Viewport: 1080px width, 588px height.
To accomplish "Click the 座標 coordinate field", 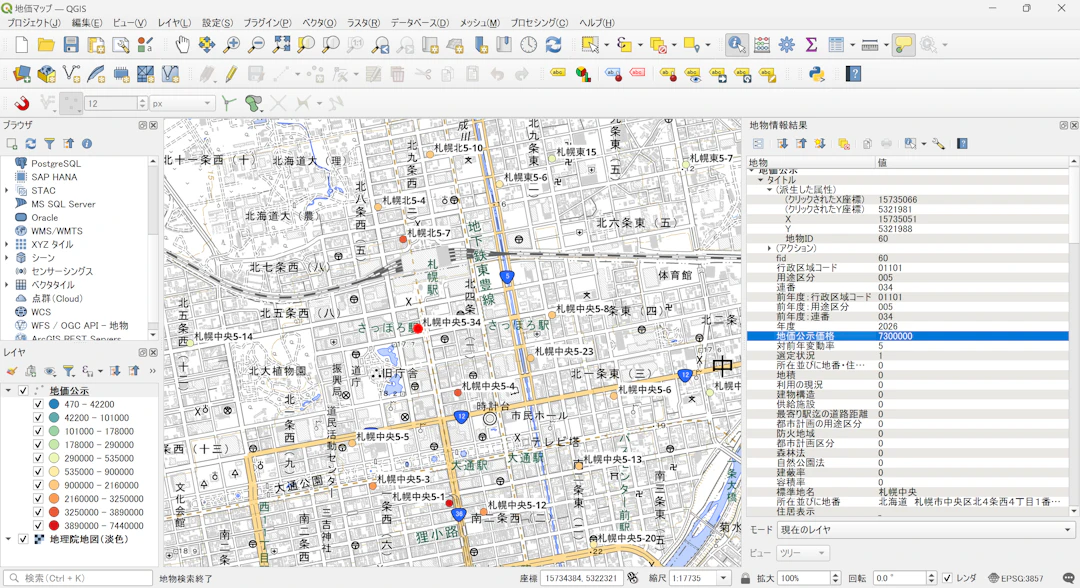I will coord(581,578).
